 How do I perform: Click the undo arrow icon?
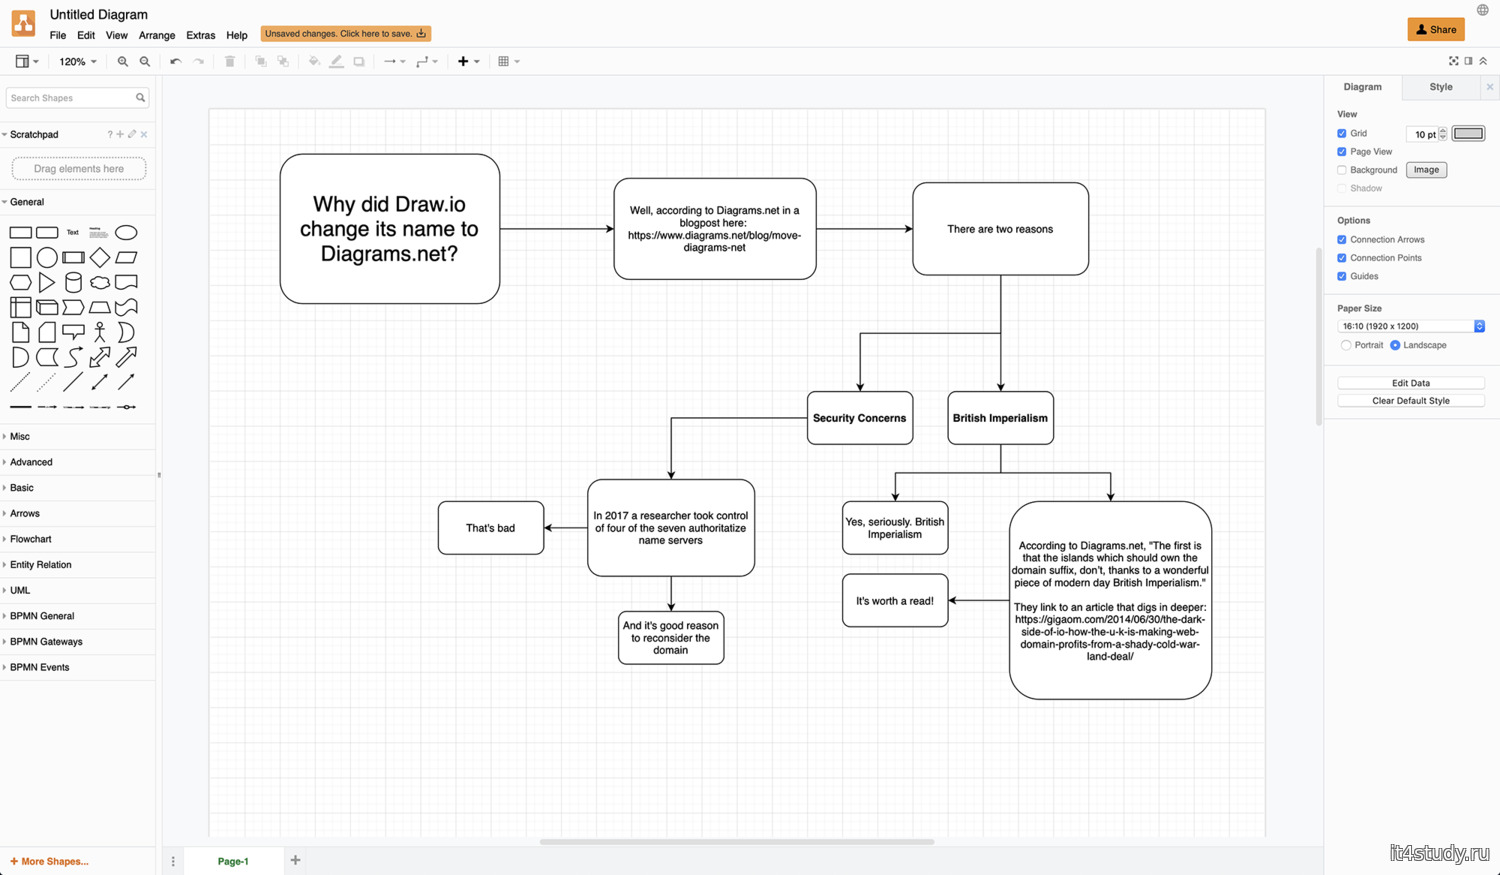tap(175, 62)
